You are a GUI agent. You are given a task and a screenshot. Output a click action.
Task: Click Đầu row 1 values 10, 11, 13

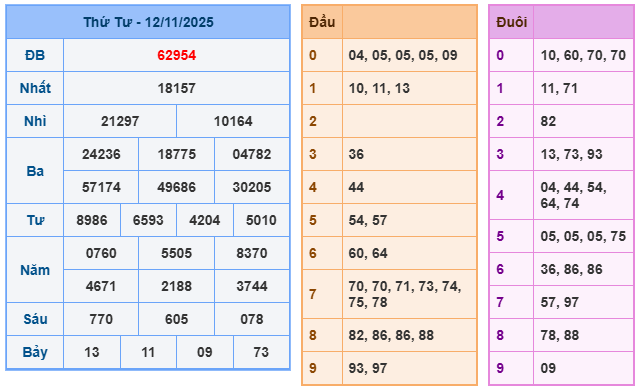[379, 88]
